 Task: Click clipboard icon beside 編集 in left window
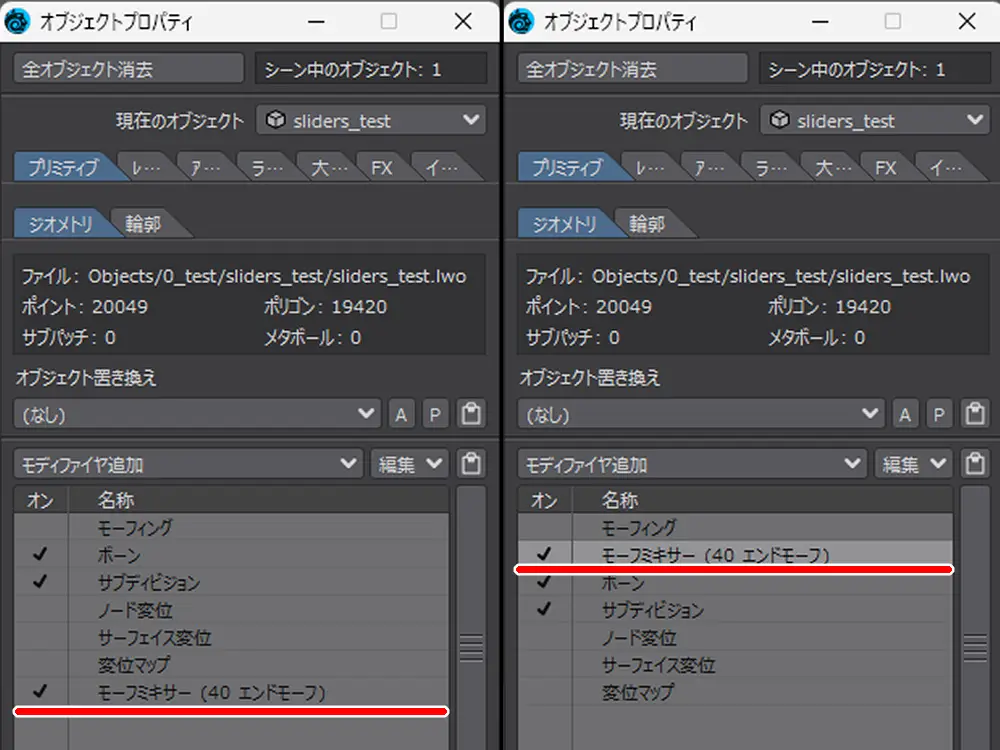click(x=470, y=464)
